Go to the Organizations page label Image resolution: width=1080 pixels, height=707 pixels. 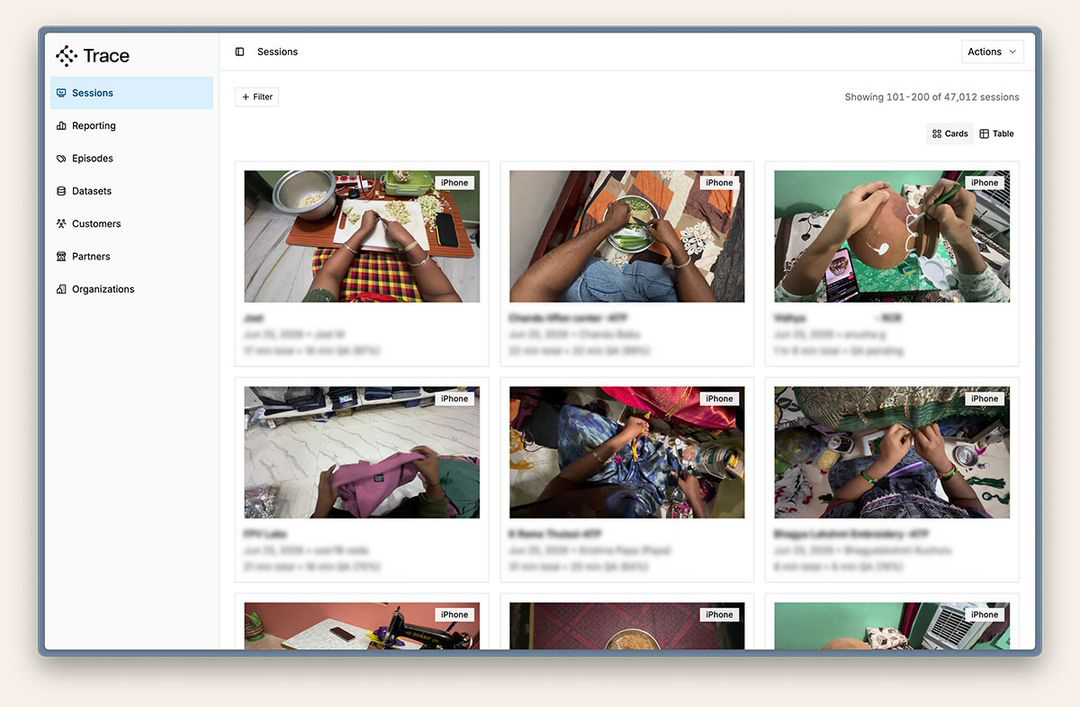[x=103, y=289]
